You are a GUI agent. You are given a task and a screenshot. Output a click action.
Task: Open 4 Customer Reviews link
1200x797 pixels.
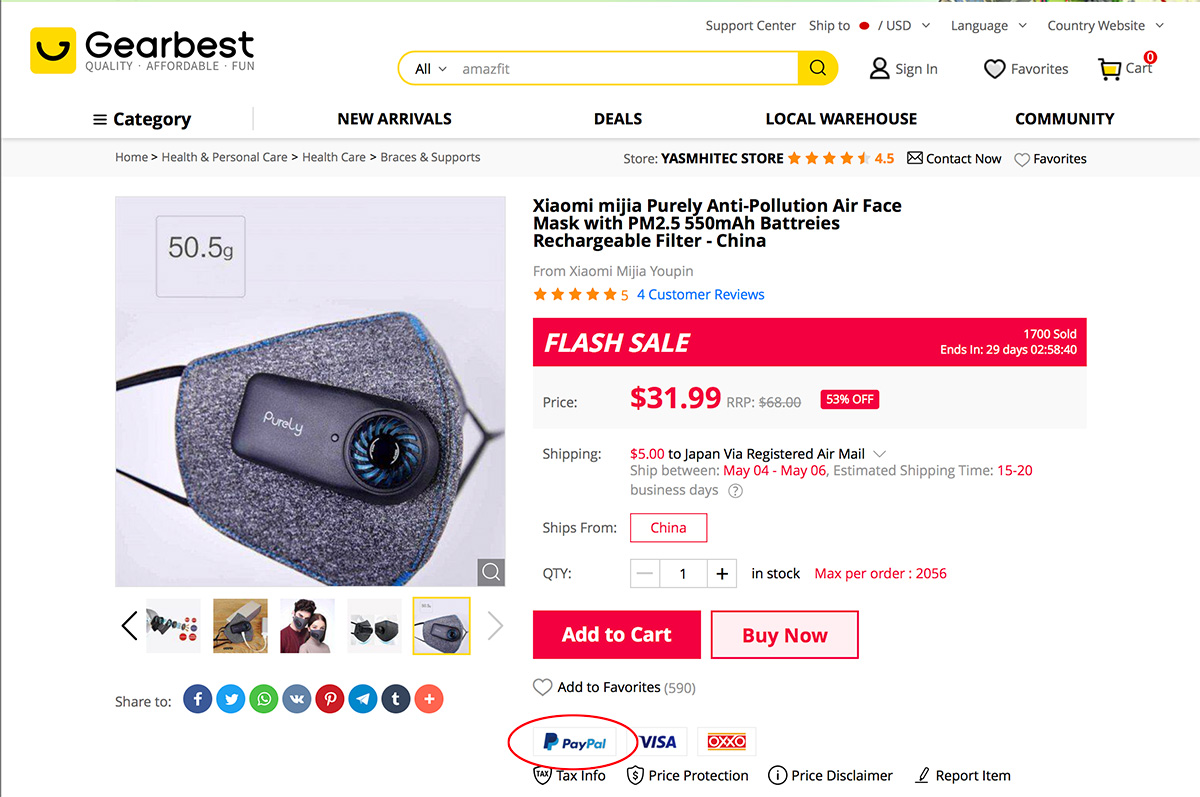coord(700,295)
